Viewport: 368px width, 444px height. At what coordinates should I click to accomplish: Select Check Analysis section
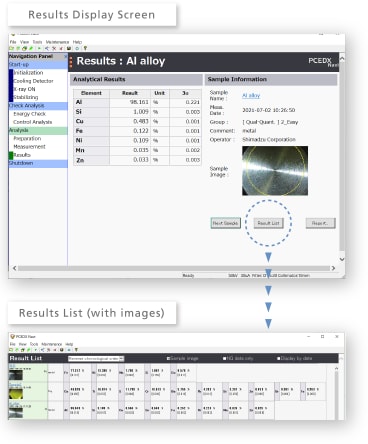tap(38, 106)
